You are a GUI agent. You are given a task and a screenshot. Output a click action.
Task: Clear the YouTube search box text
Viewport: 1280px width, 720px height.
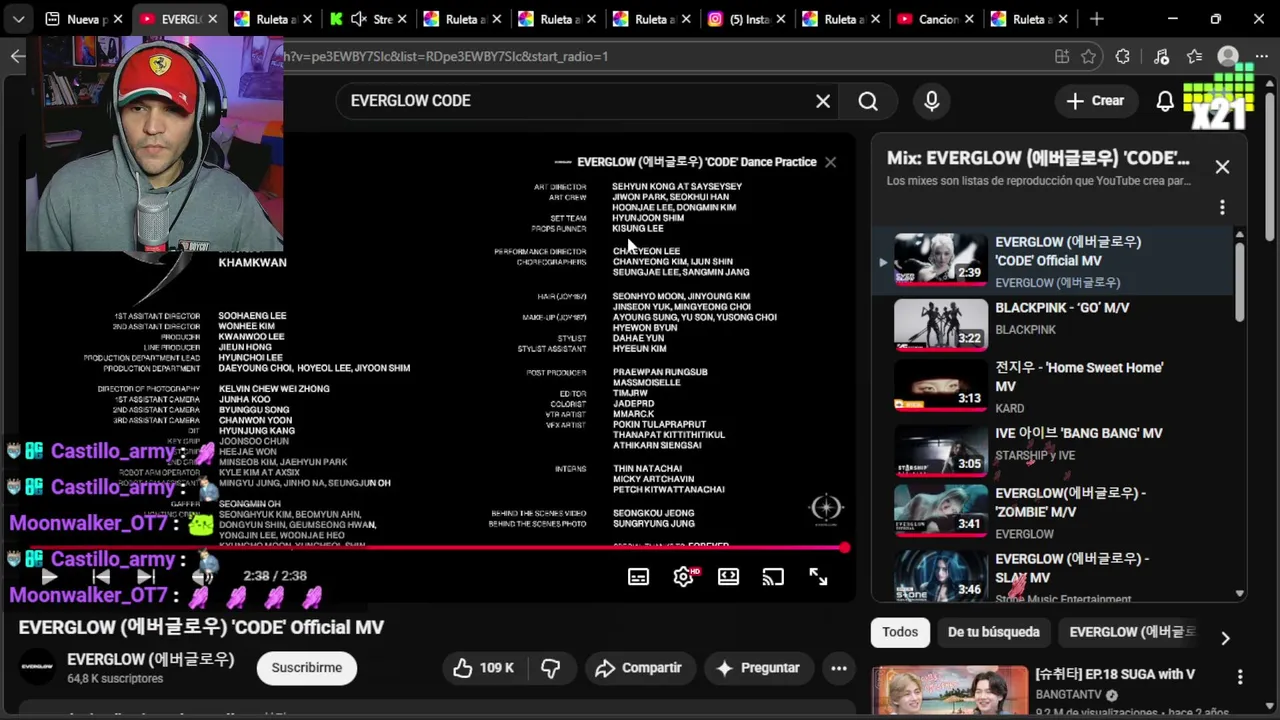823,101
